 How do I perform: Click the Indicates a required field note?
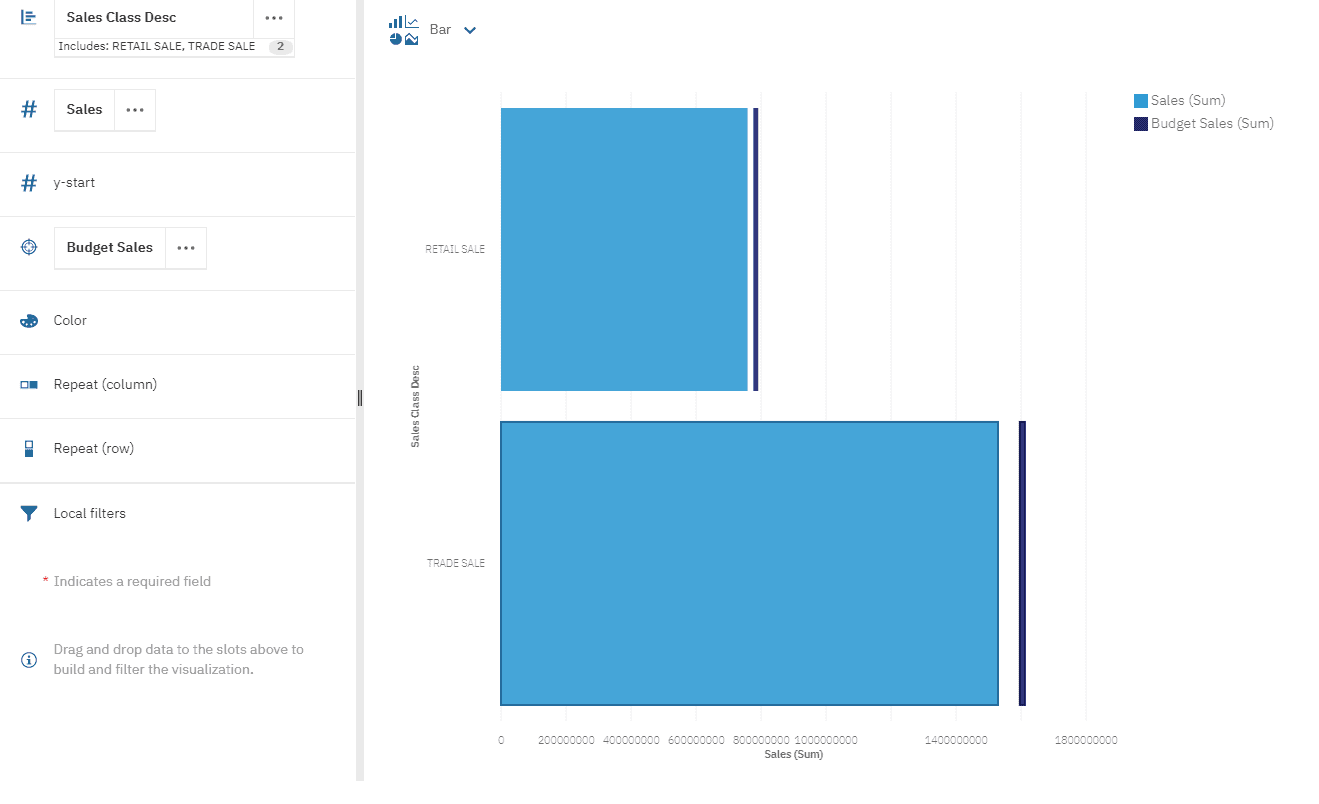click(132, 582)
